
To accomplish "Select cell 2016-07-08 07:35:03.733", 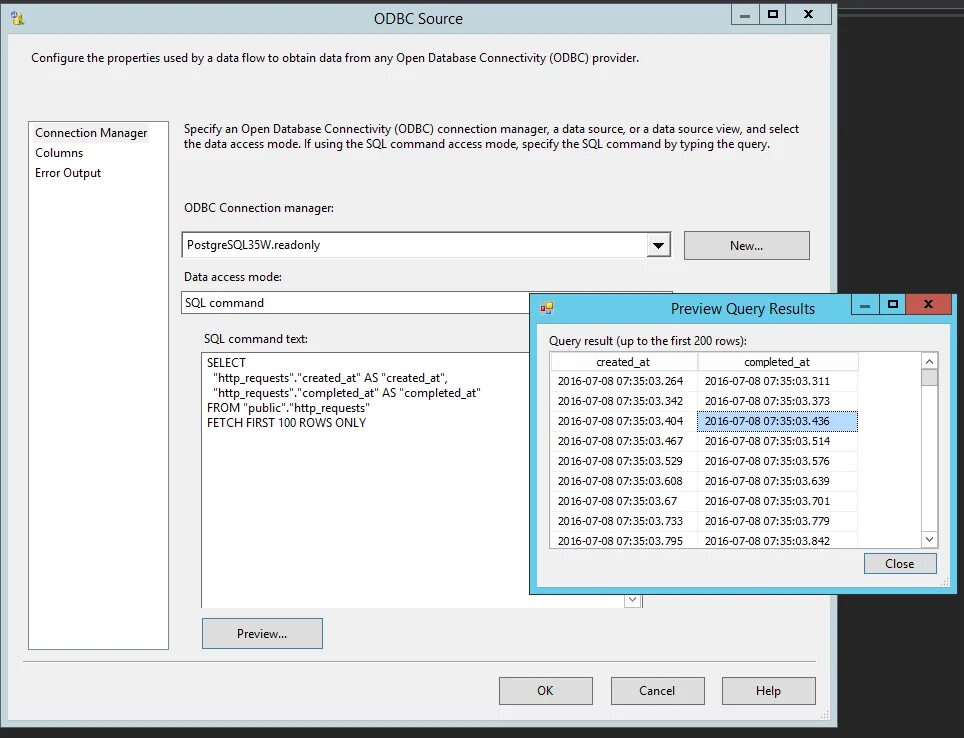I will coord(623,521).
